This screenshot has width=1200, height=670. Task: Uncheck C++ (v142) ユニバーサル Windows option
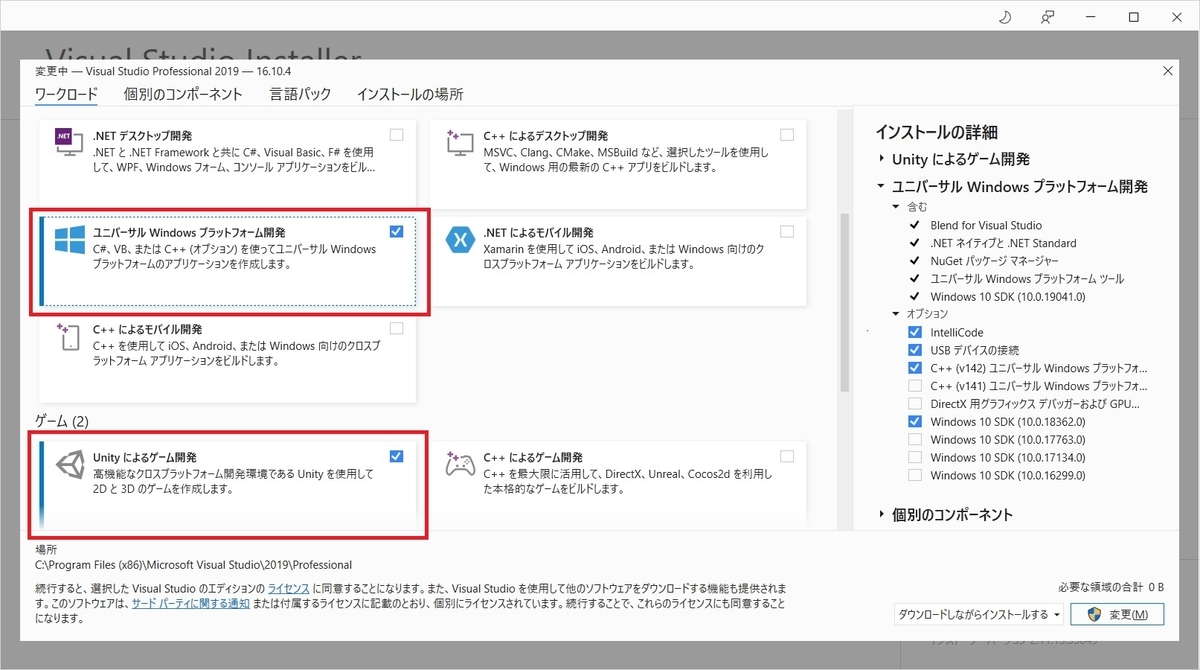pyautogui.click(x=915, y=368)
